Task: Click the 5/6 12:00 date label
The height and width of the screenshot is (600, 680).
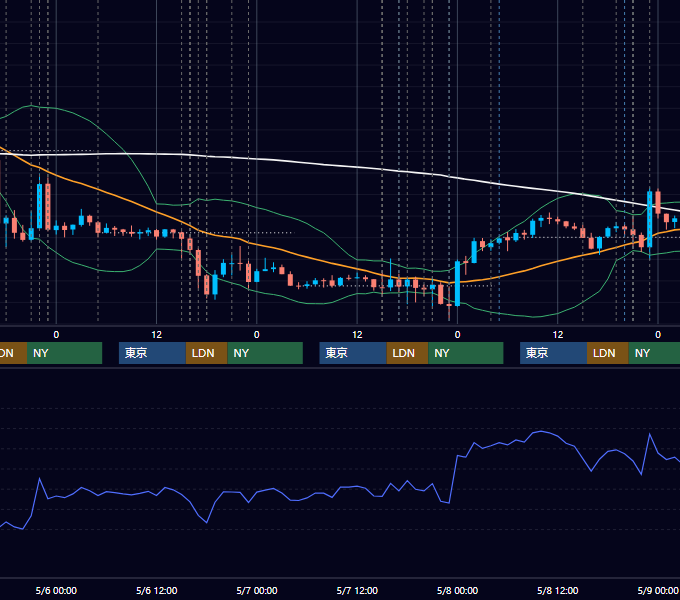Action: tap(157, 590)
